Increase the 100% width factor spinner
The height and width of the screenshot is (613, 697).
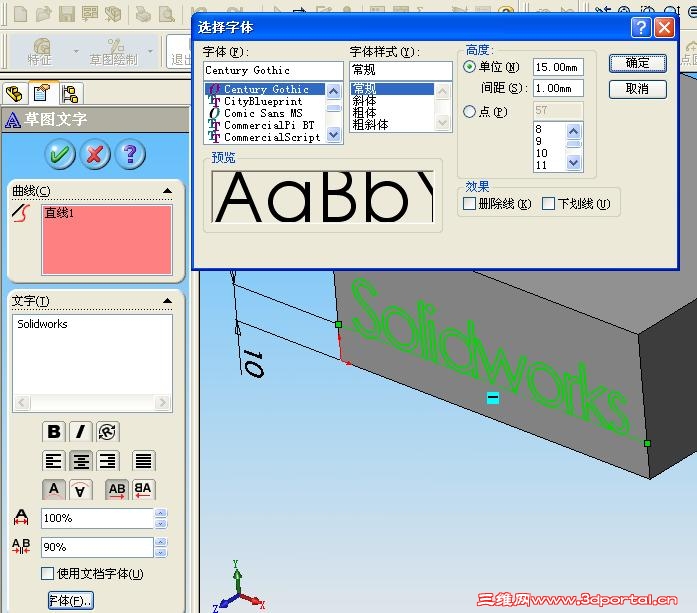click(160, 513)
